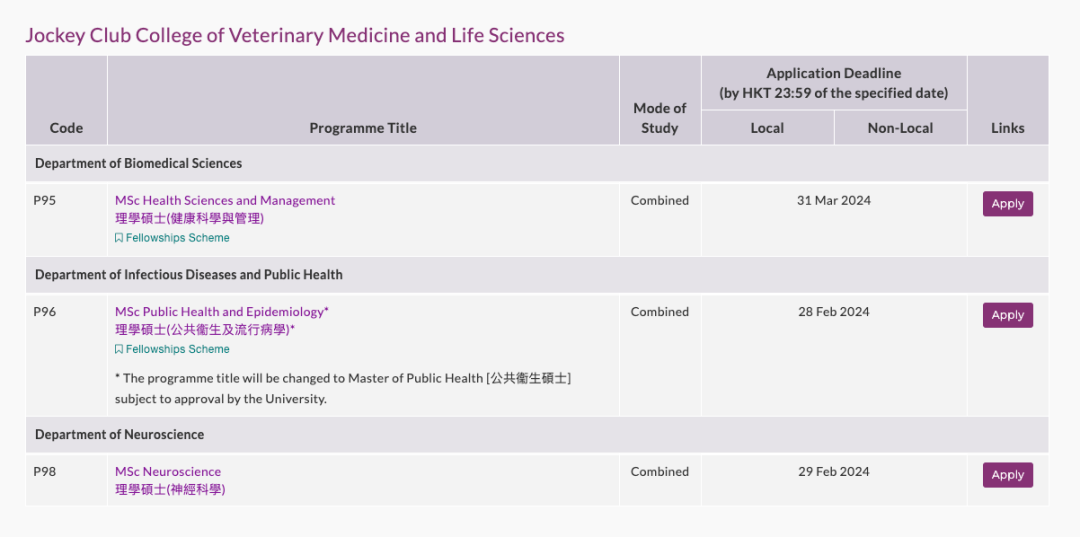The height and width of the screenshot is (537, 1080).
Task: Click the Apply button for P95
Action: 1008,204
